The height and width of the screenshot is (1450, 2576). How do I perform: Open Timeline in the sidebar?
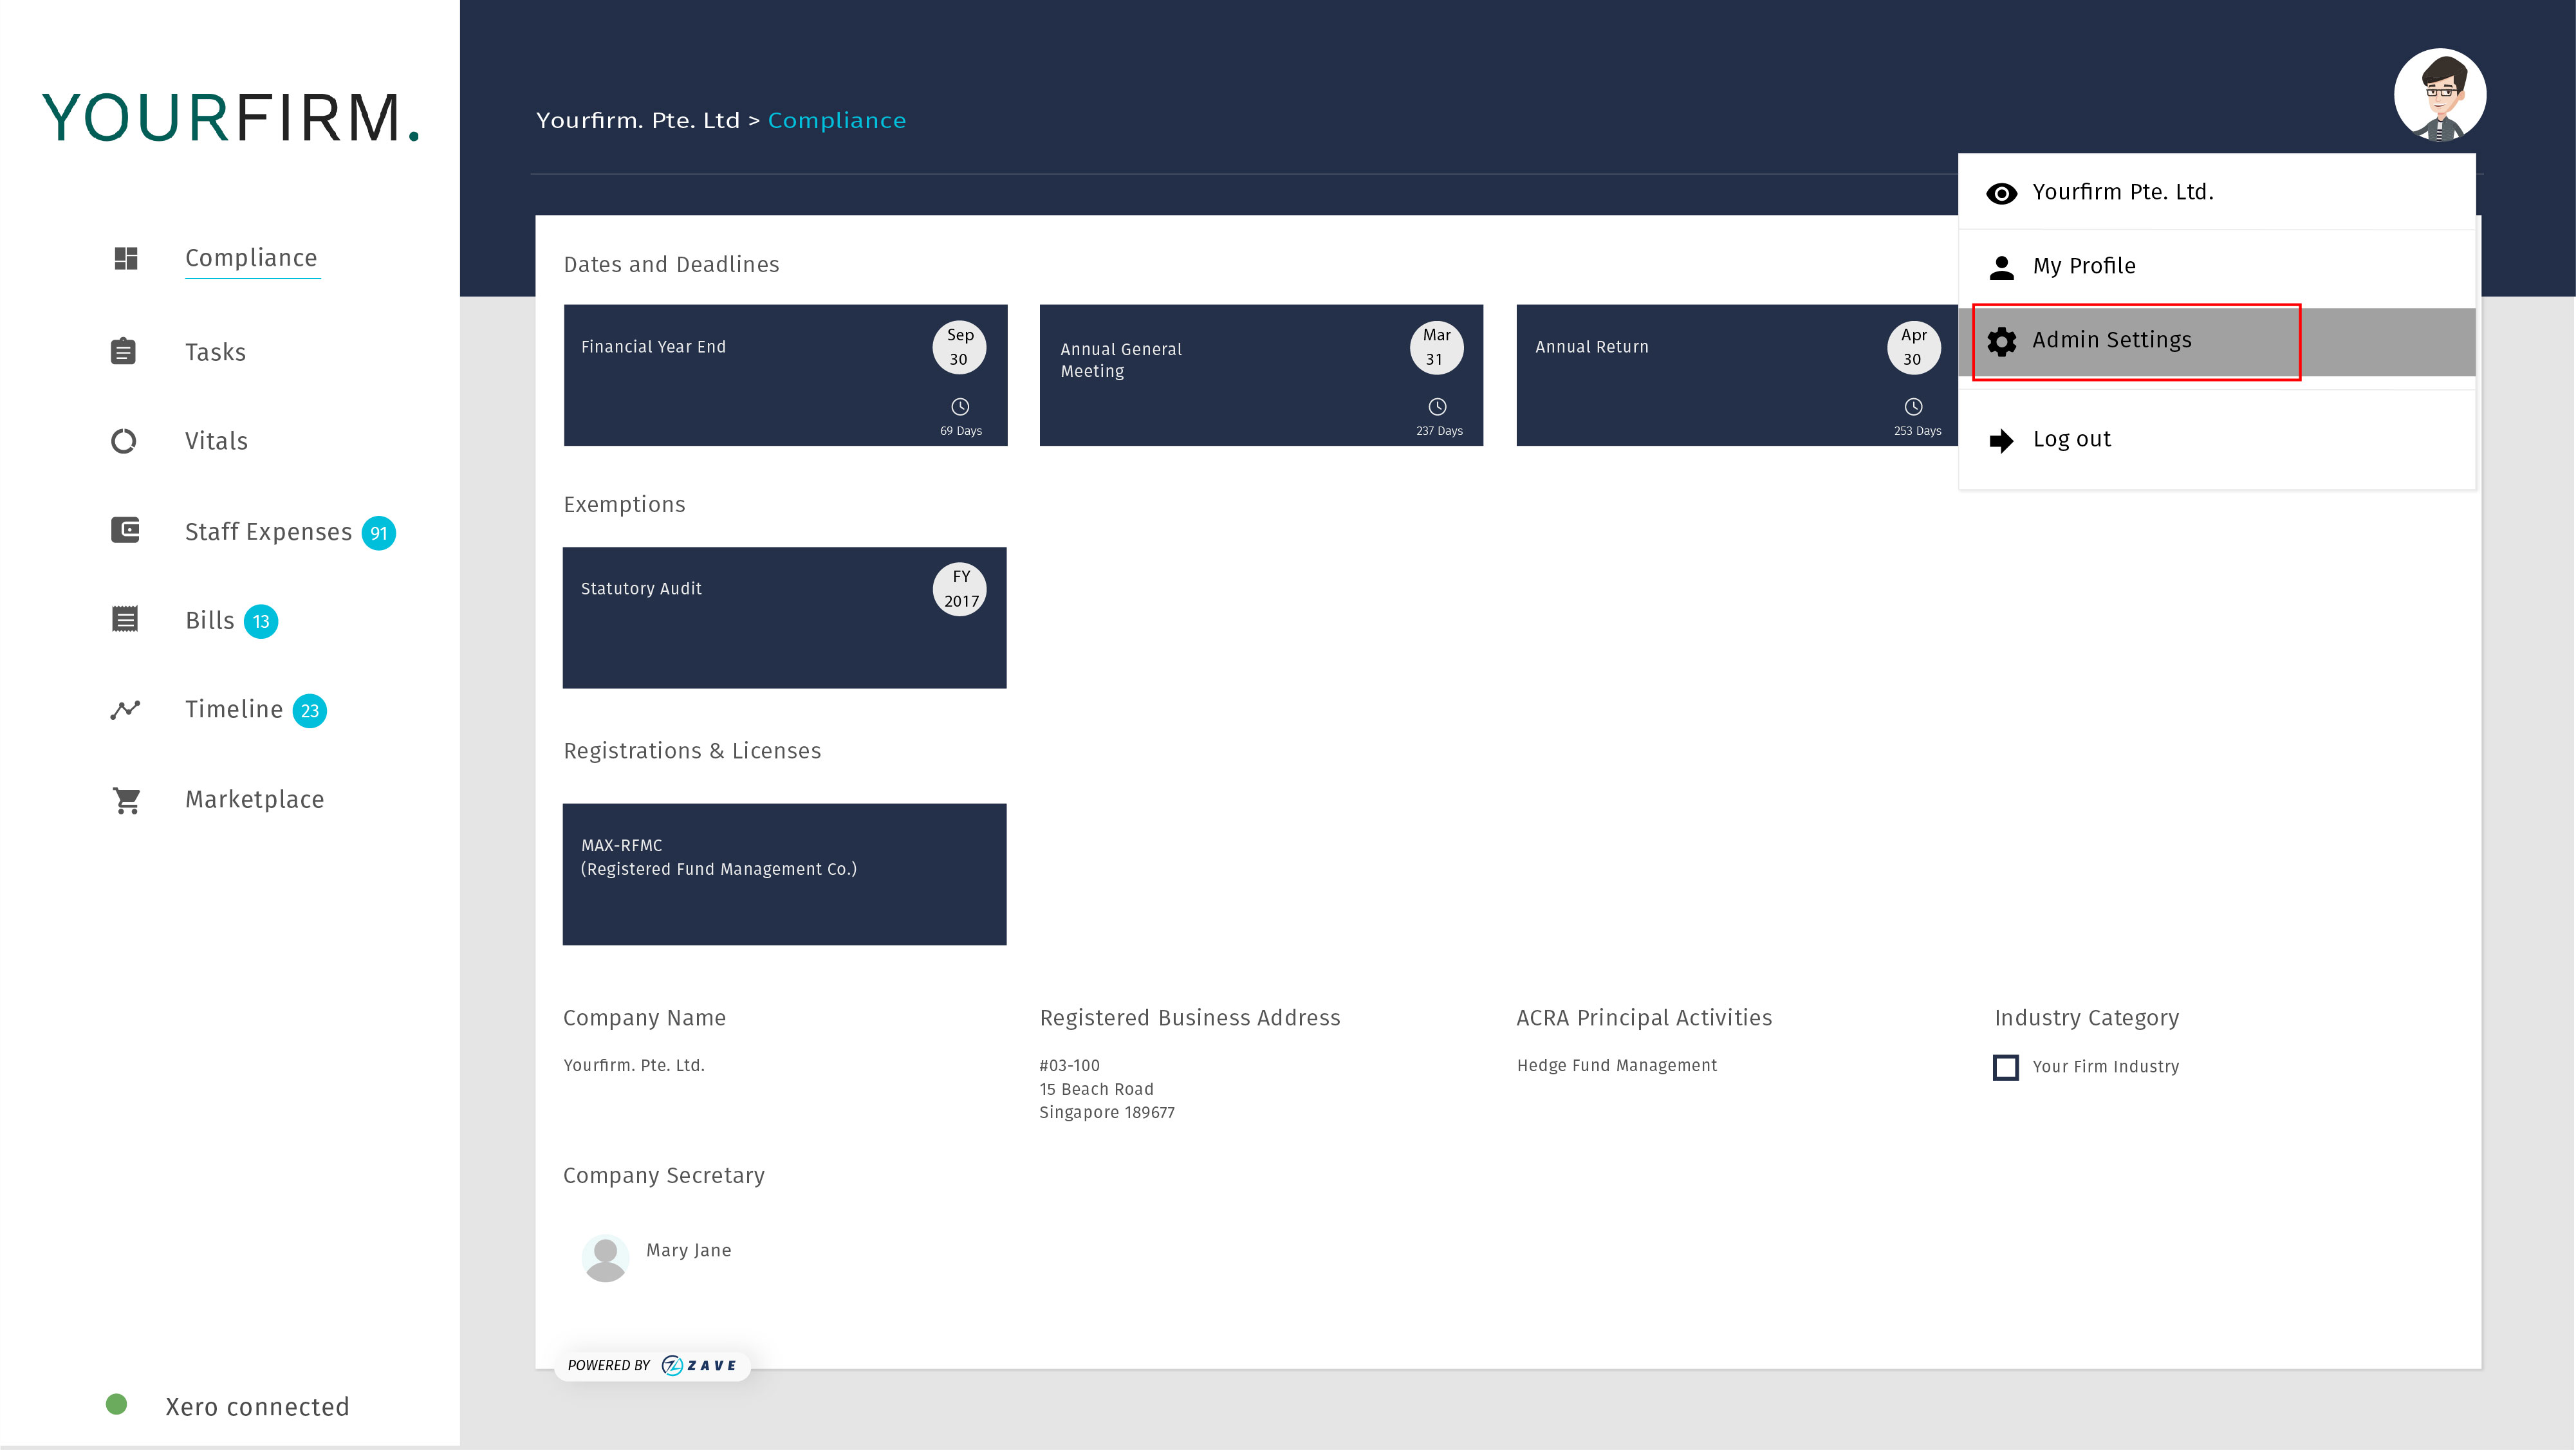point(234,709)
